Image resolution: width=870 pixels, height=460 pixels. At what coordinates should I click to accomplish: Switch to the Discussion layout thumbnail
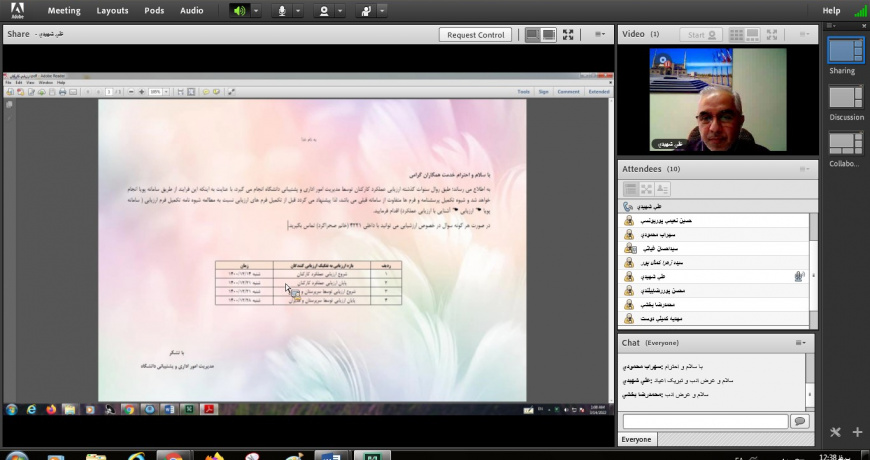(x=846, y=98)
